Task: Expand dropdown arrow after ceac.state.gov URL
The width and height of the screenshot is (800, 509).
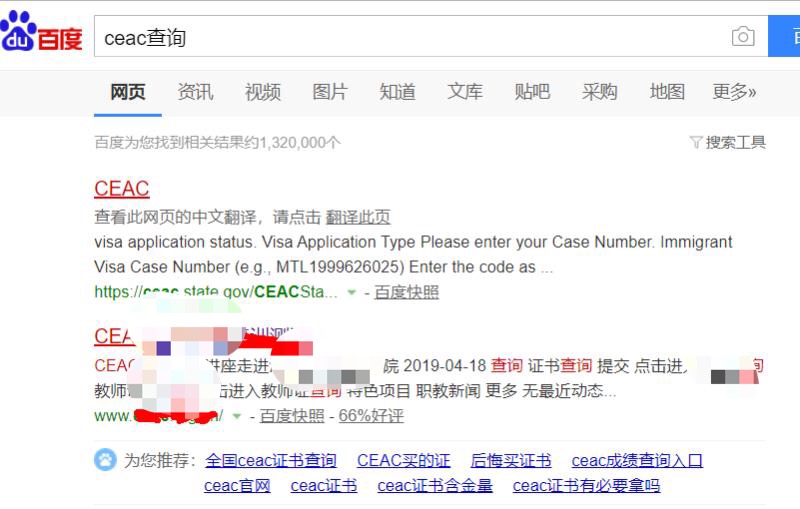Action: point(351,292)
